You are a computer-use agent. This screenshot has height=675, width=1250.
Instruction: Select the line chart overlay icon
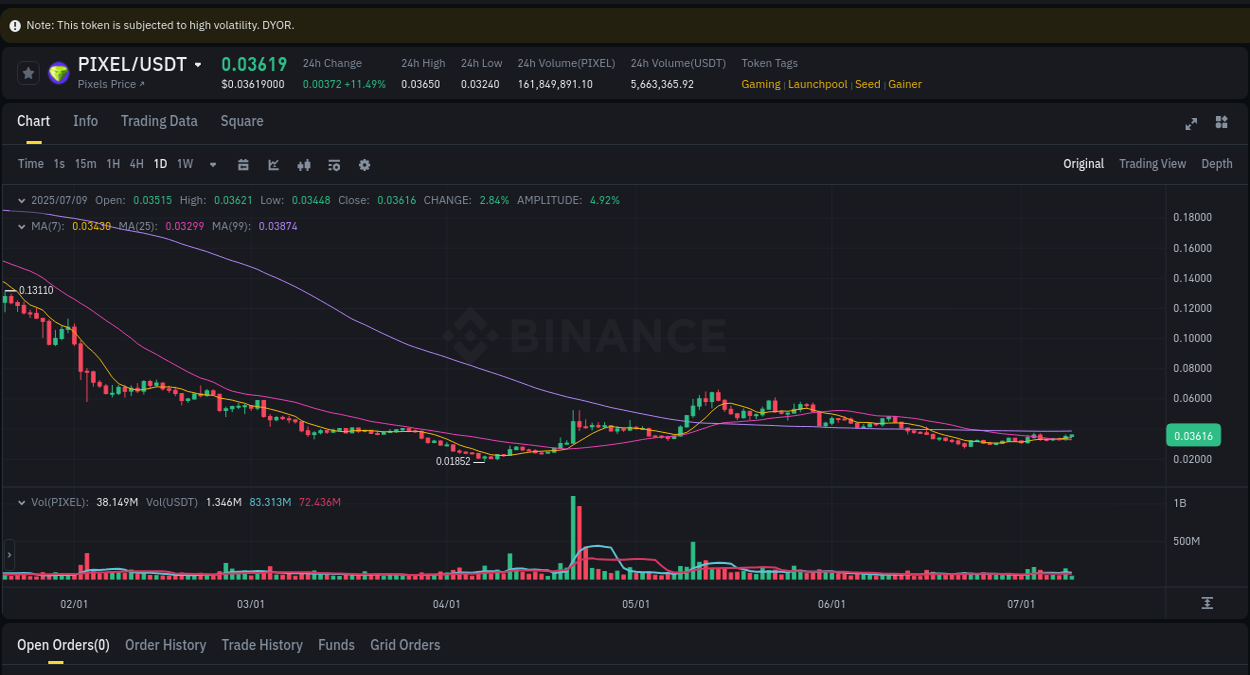pos(273,164)
